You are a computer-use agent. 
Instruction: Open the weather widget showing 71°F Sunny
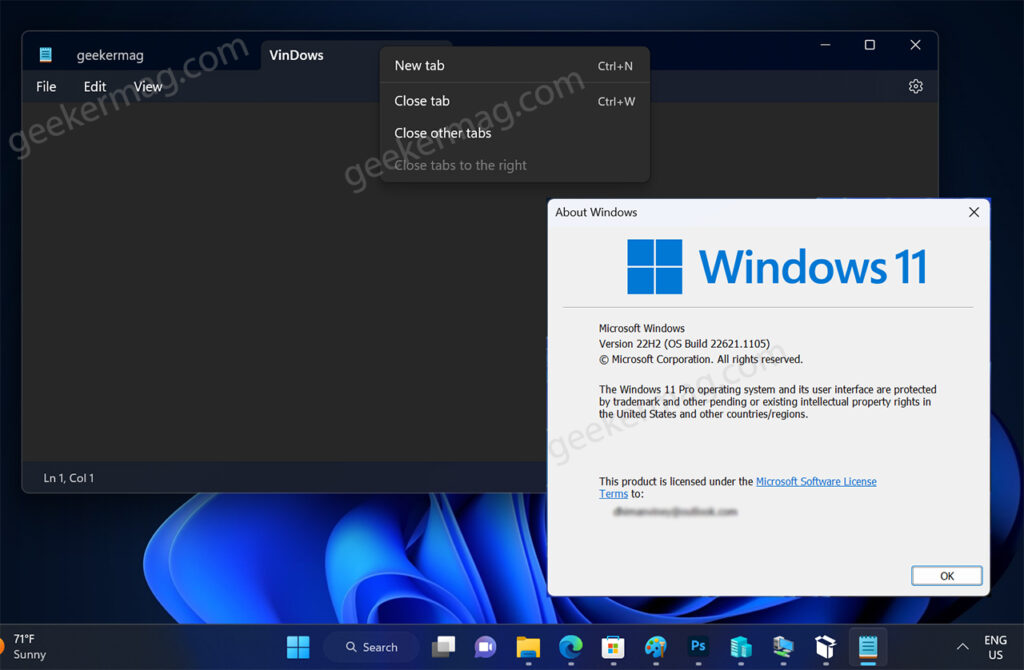[x=26, y=646]
